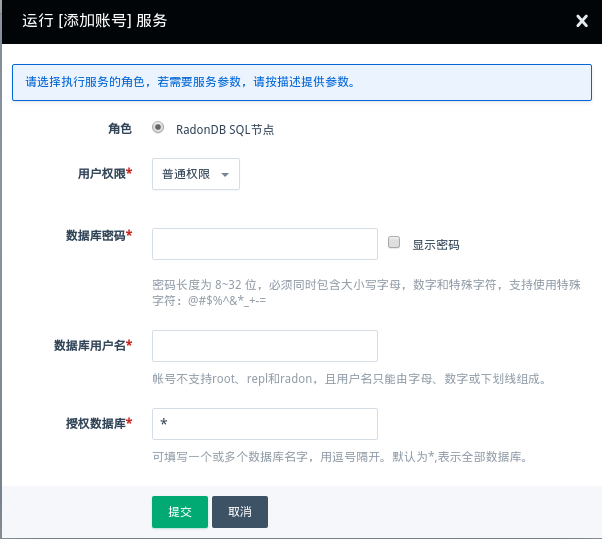Click the RadonDB SQL节点 role label text
Viewport: 602px width, 539px height.
225,129
